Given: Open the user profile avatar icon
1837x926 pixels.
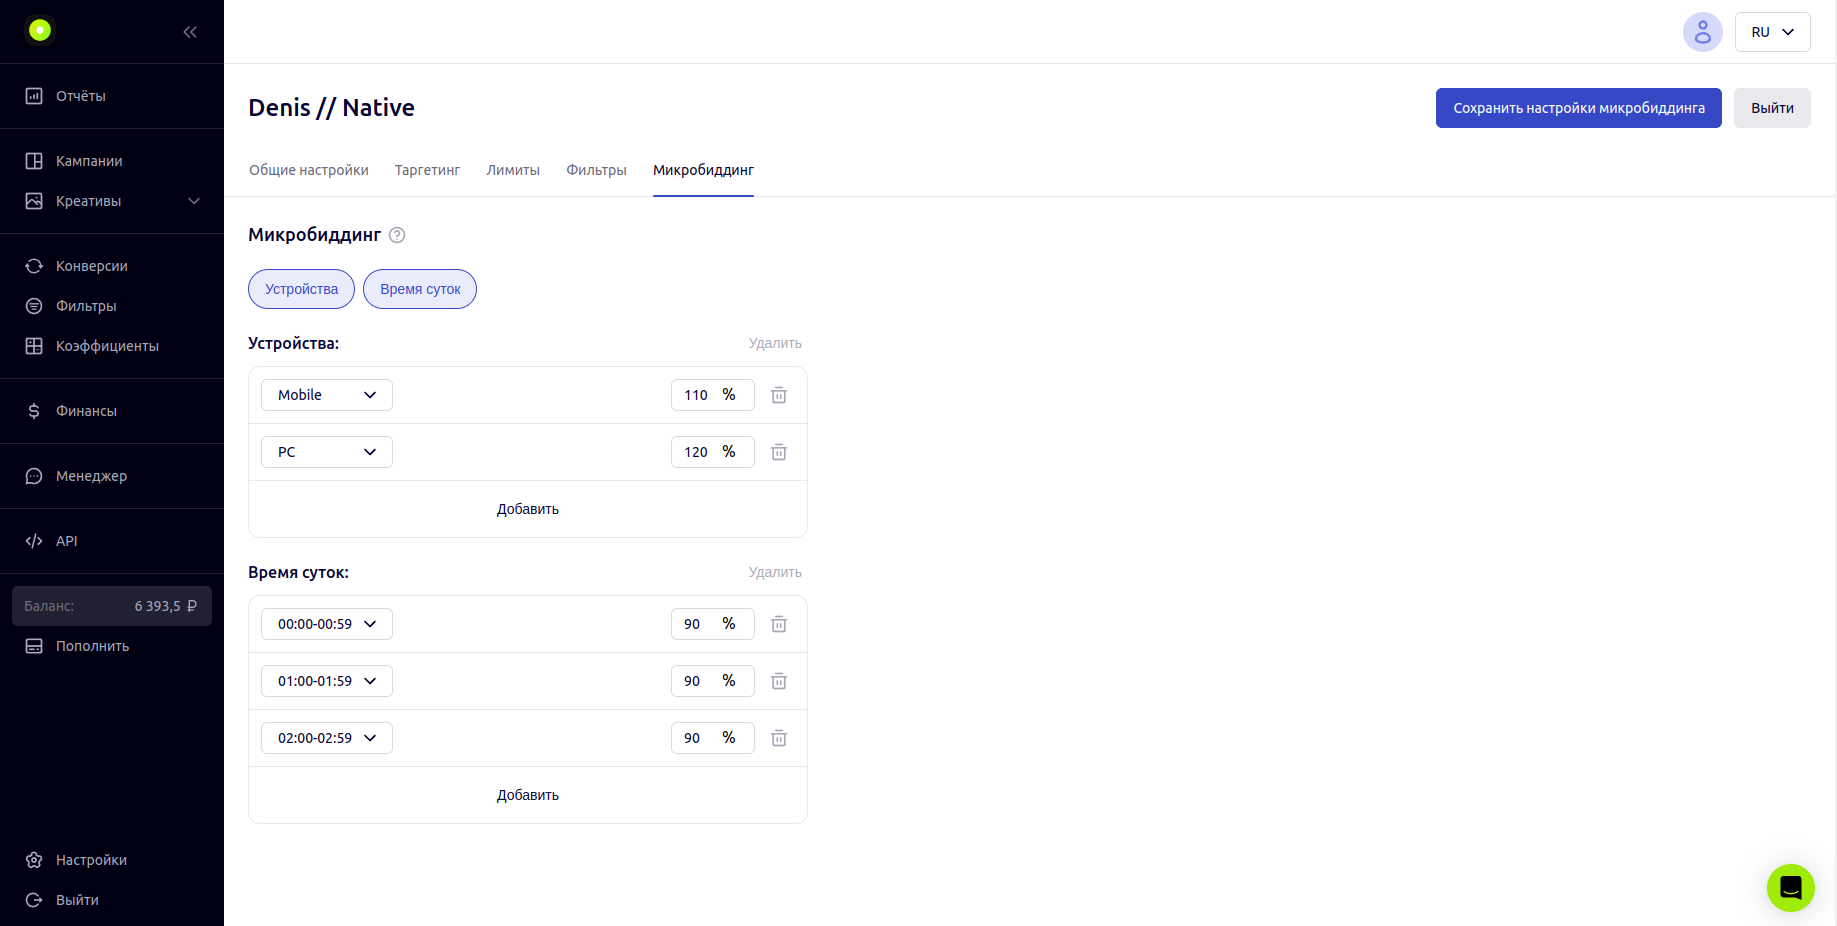Looking at the screenshot, I should pyautogui.click(x=1702, y=32).
